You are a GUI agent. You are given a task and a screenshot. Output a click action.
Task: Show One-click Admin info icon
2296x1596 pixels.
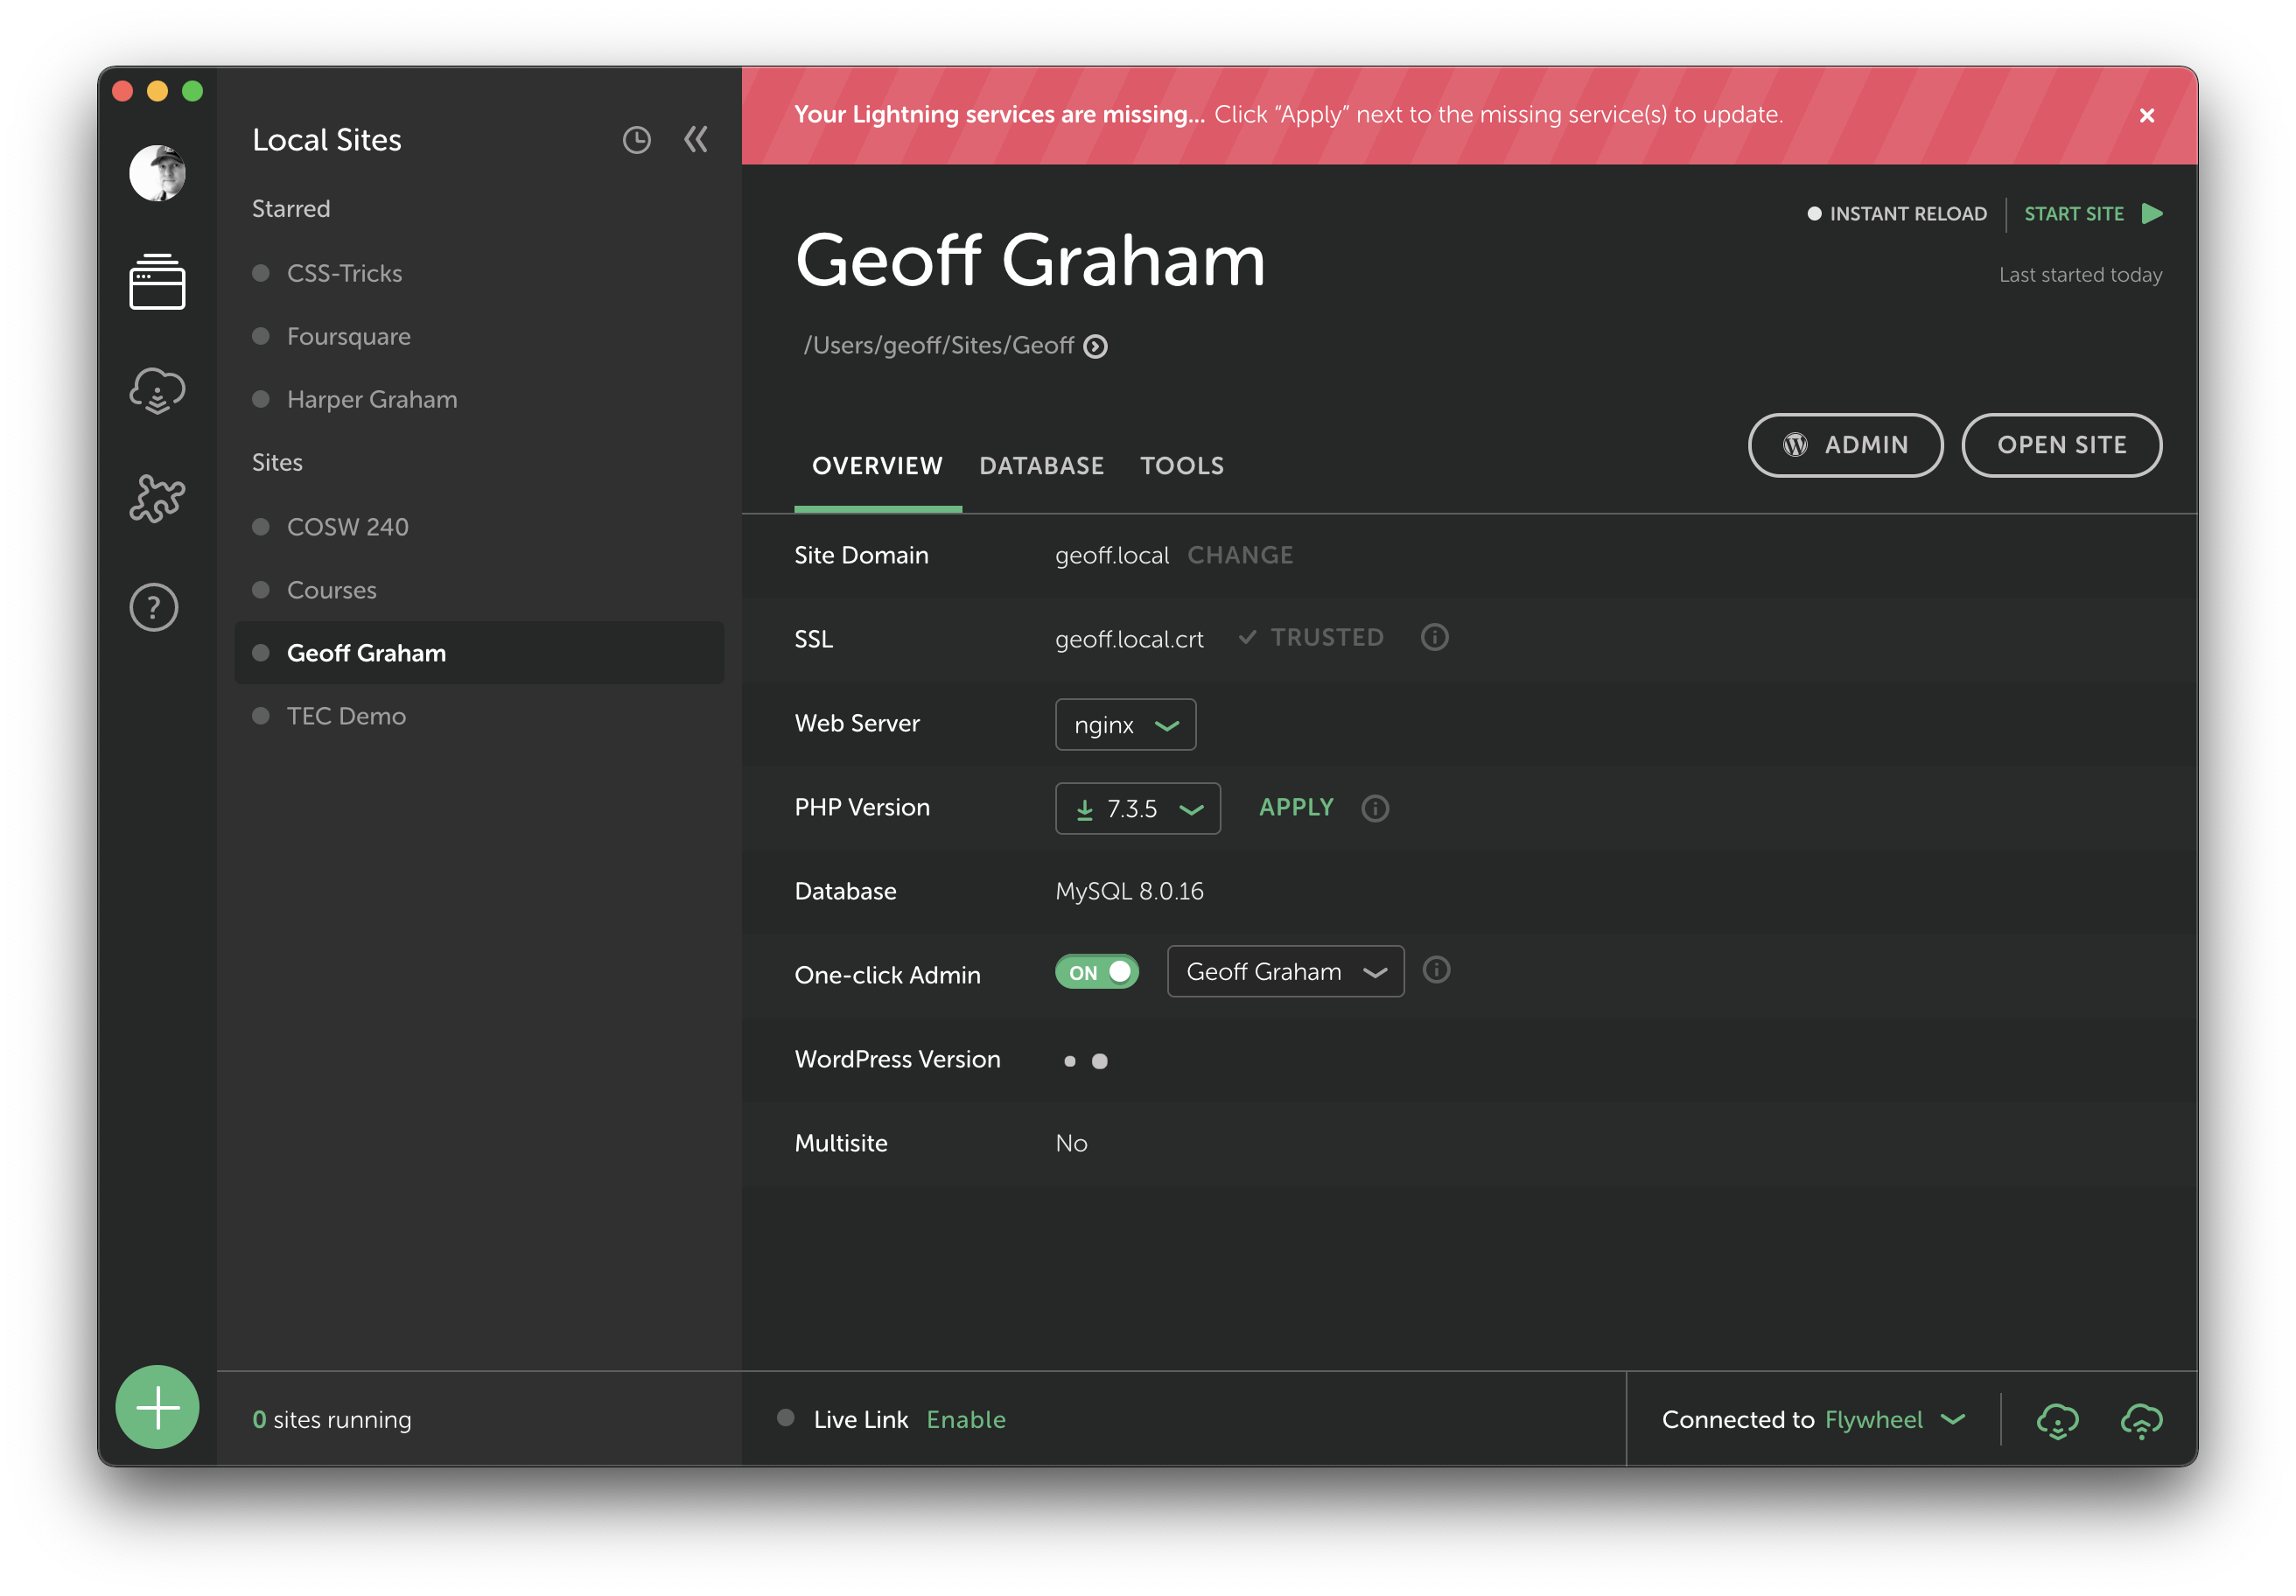pos(1436,970)
